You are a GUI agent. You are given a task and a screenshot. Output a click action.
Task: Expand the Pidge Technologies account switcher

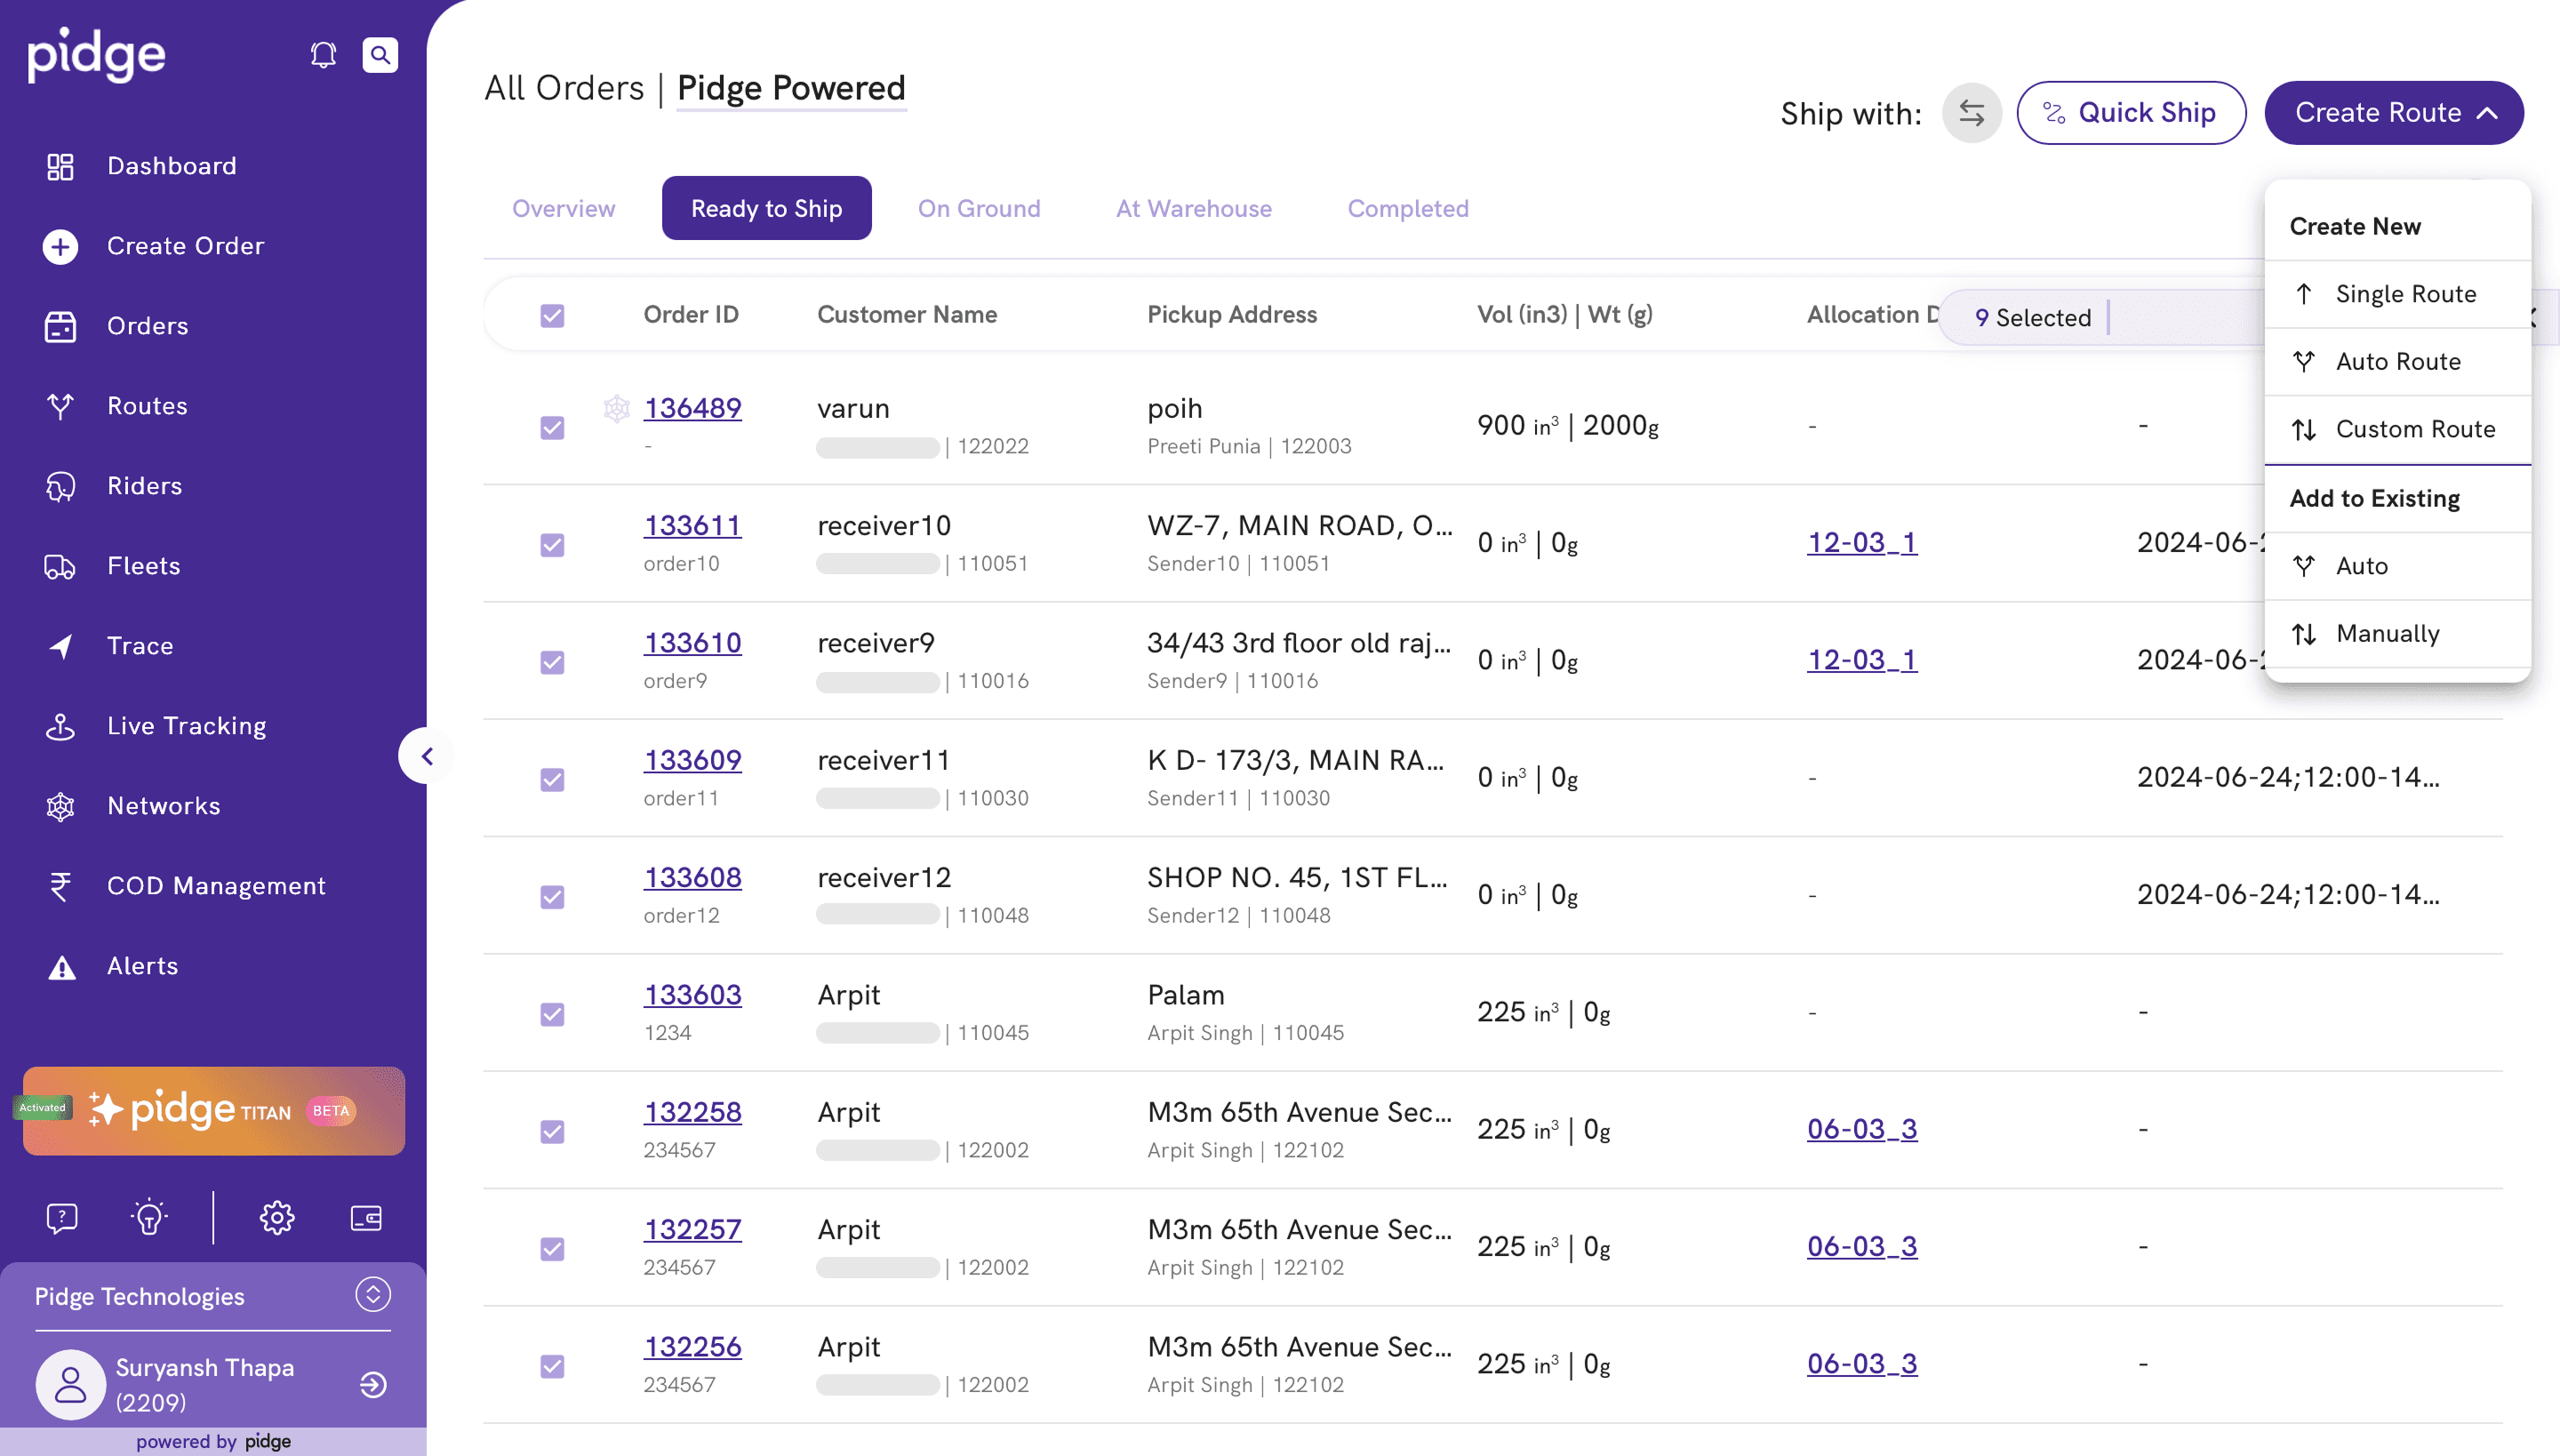373,1295
